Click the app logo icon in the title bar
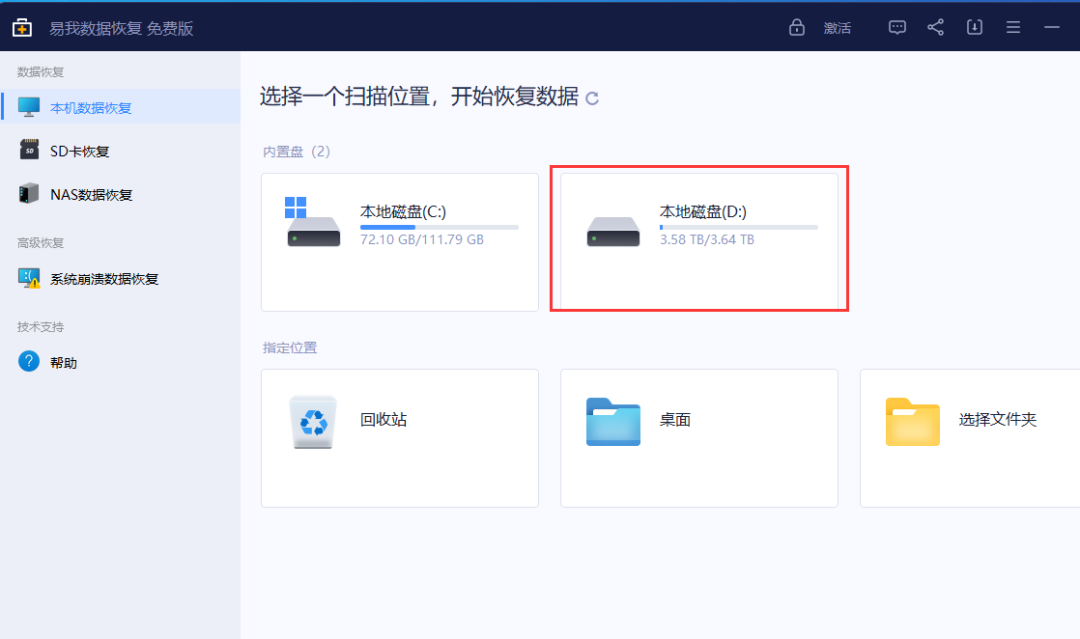The image size is (1080, 639). click(x=22, y=28)
